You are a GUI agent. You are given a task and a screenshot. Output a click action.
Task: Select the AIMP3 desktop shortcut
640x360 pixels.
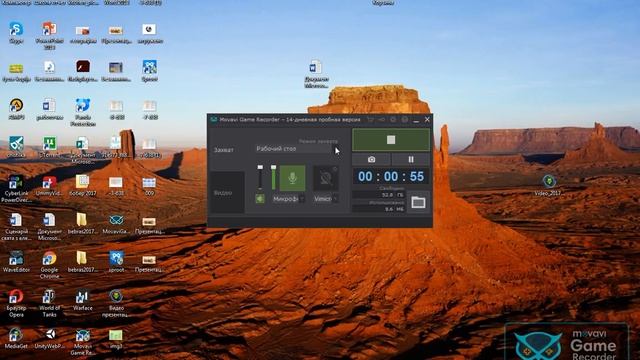pos(16,109)
